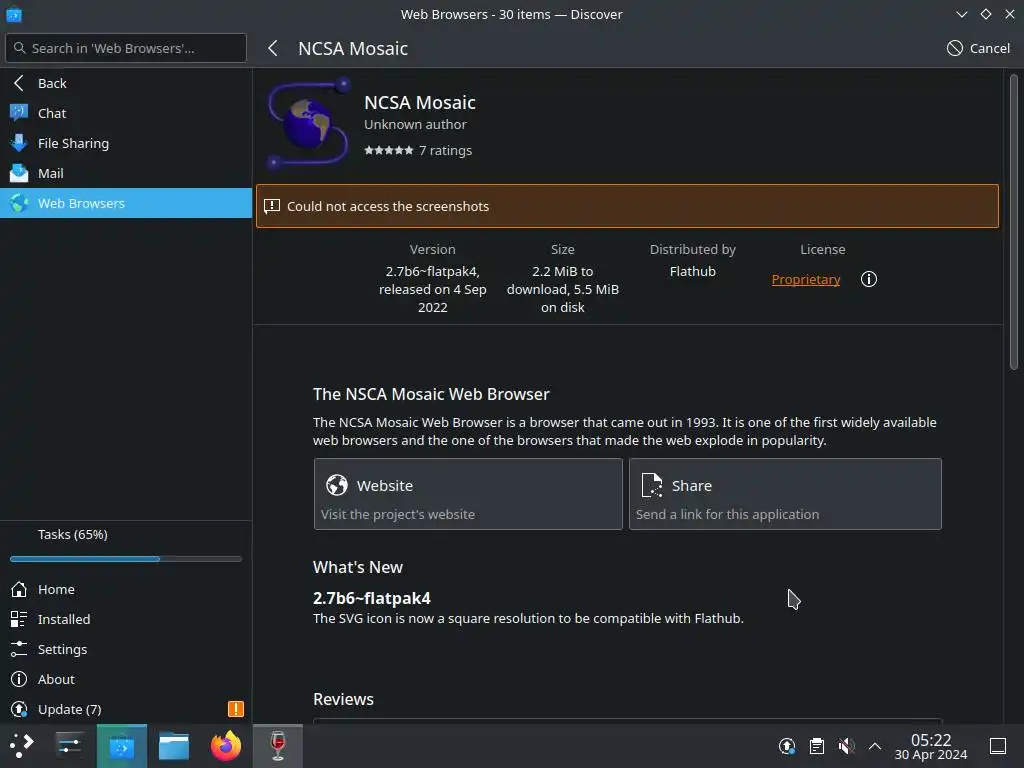
Task: Visit the project's Website button
Action: click(x=468, y=494)
